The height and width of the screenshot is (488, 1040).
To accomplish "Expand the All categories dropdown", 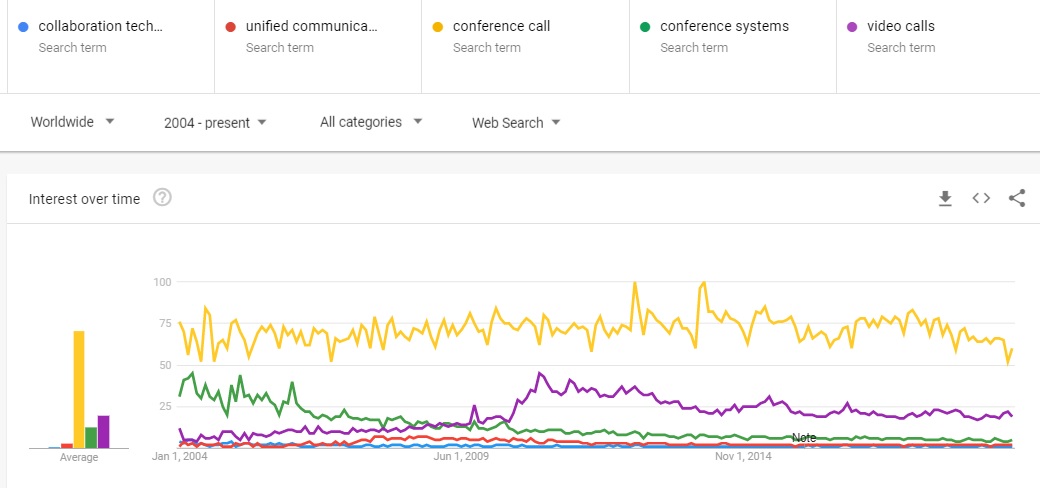I will [371, 122].
